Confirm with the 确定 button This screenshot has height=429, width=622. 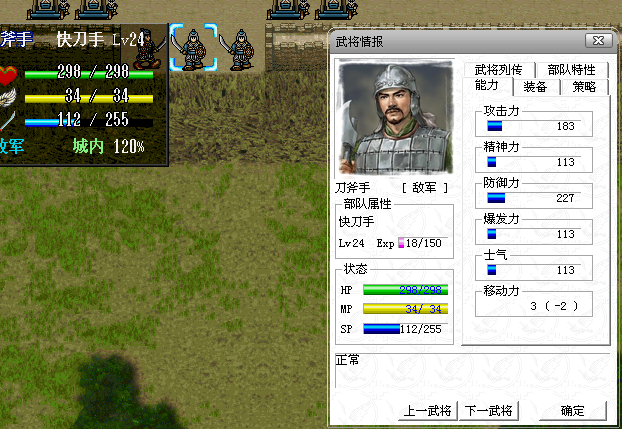click(572, 410)
